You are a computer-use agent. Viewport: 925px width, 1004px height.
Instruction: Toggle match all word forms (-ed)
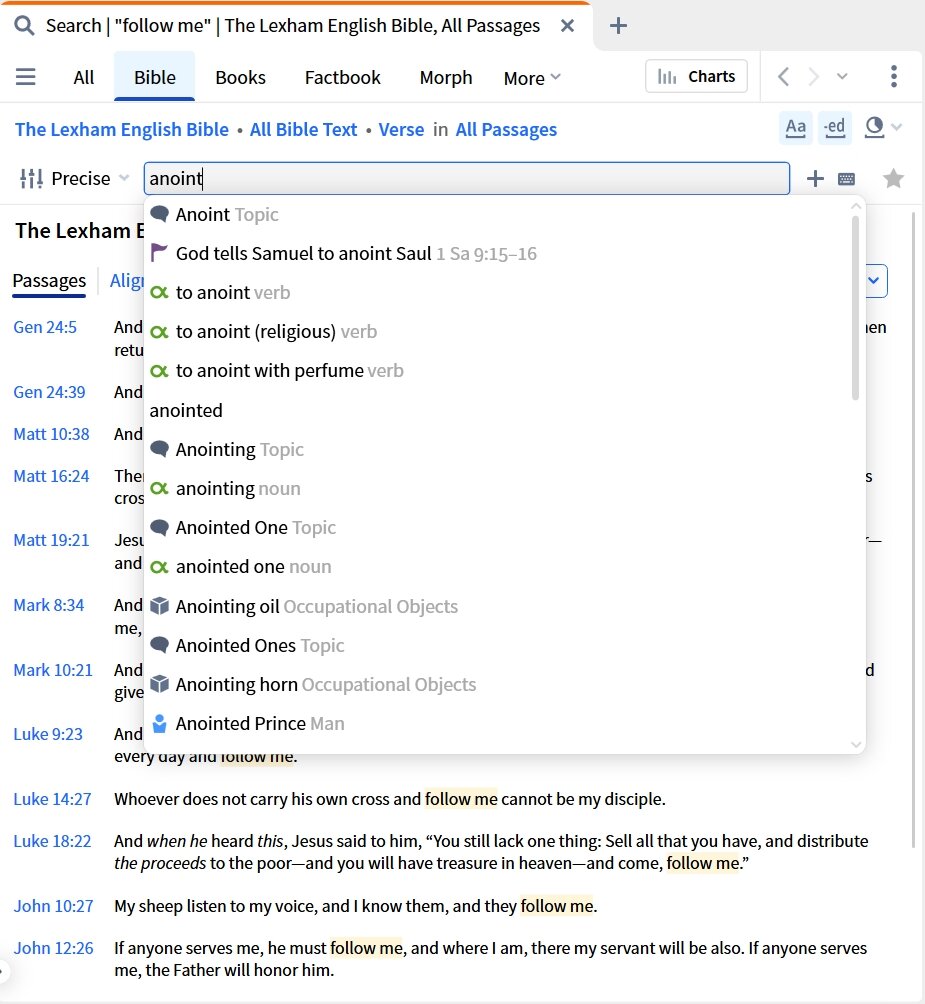835,127
